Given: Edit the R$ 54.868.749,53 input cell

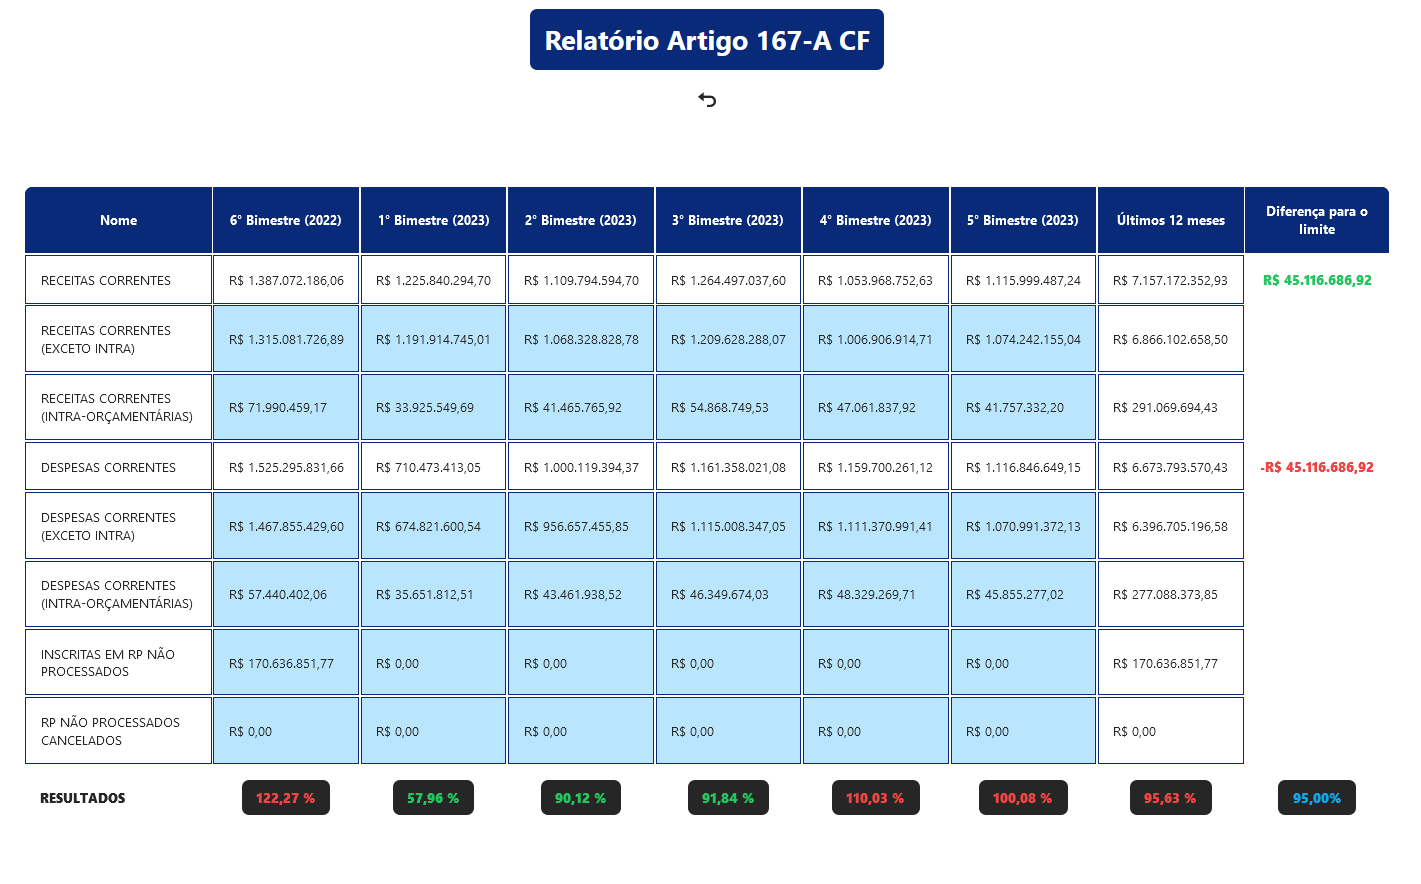Looking at the screenshot, I should 728,407.
